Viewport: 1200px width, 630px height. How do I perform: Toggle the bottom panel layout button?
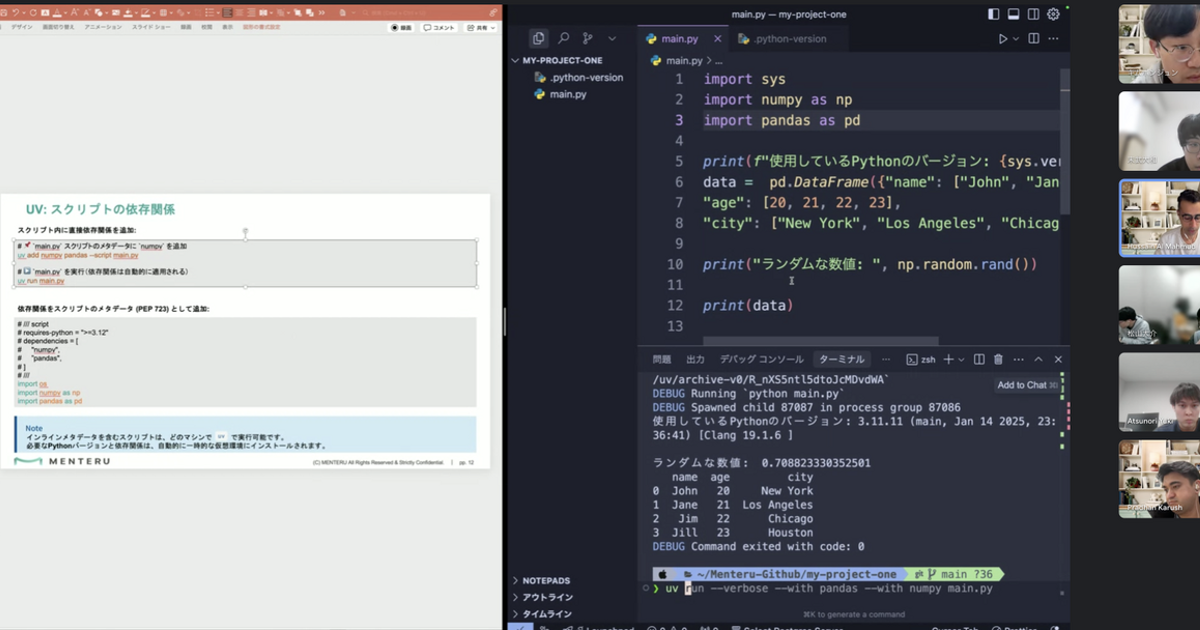pos(1013,14)
